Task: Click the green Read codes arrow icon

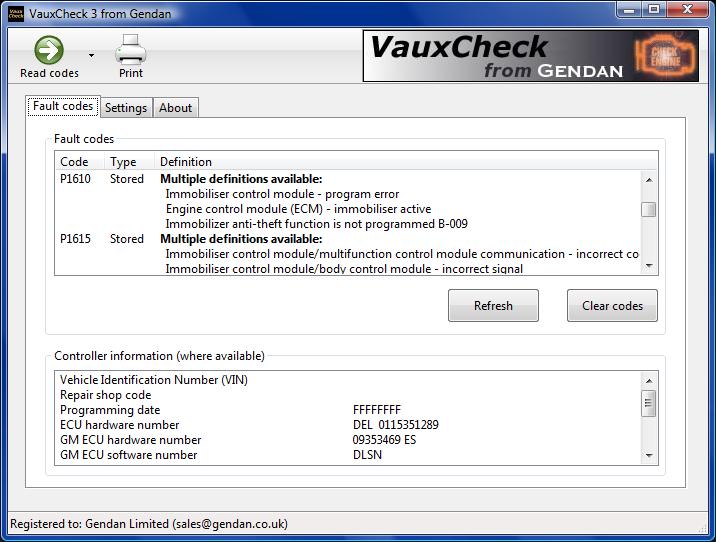Action: 49,50
